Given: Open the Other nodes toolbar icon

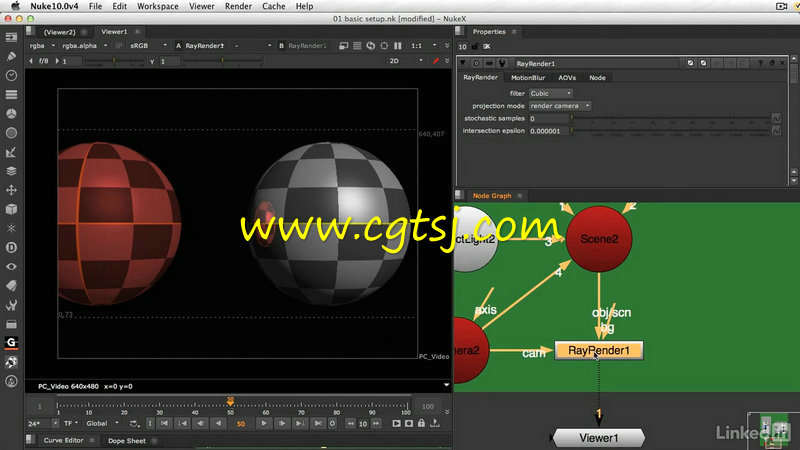Looking at the screenshot, I should [11, 324].
